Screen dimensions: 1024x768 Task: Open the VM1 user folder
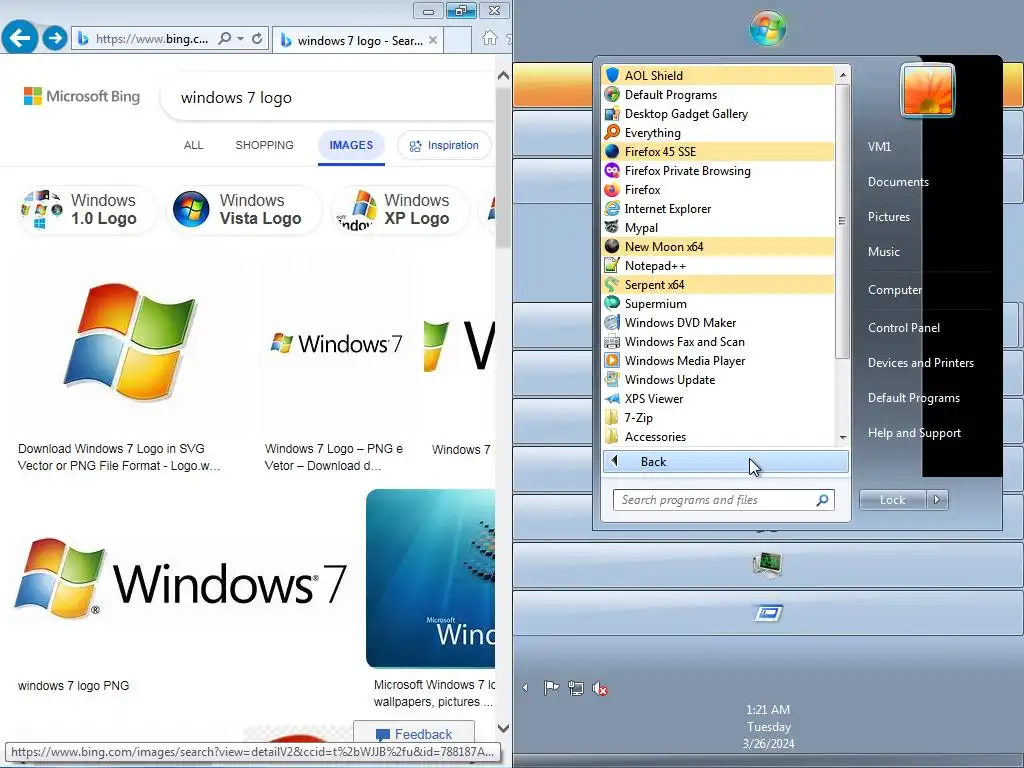pos(879,146)
